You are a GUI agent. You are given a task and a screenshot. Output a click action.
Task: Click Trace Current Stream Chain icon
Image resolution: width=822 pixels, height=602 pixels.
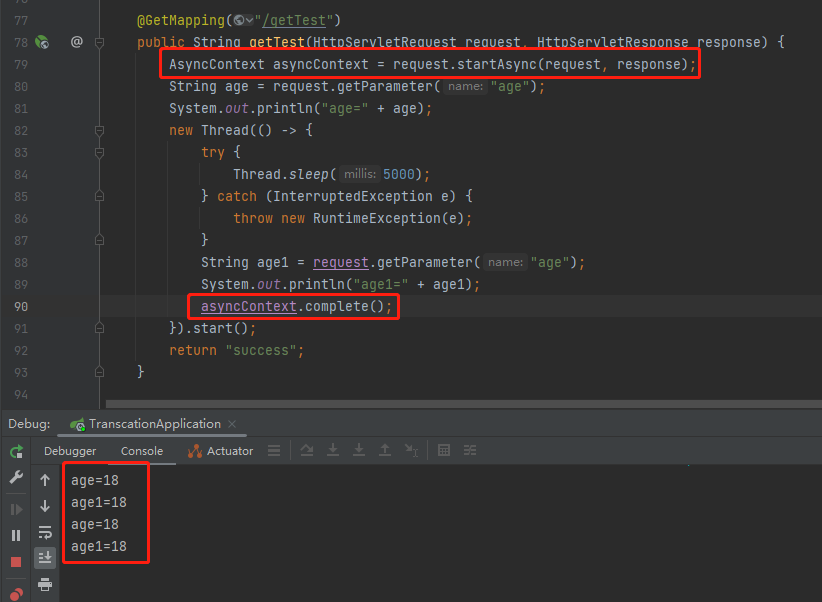470,450
